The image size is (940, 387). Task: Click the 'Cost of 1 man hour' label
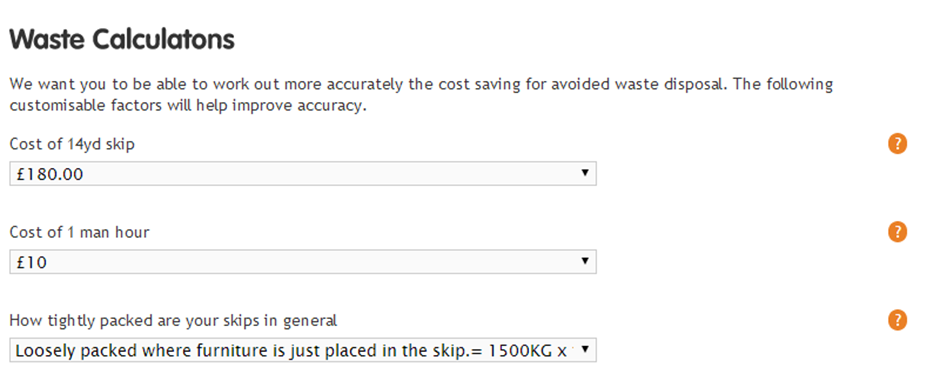pos(79,232)
